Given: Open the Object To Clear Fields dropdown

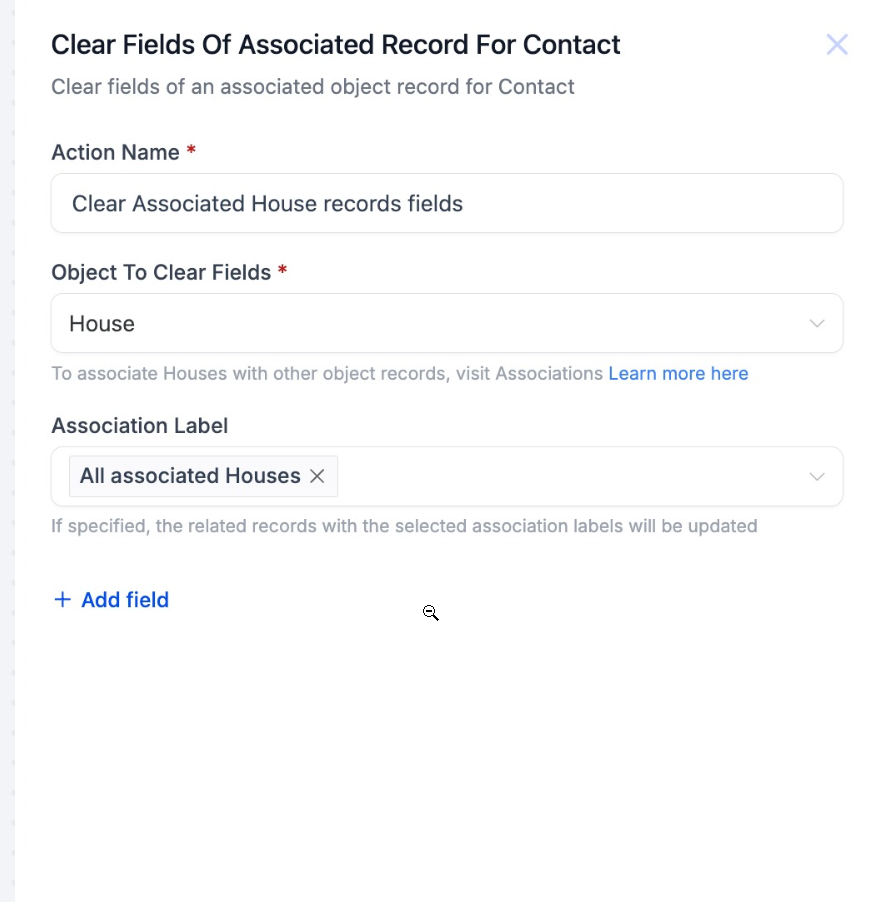Looking at the screenshot, I should pyautogui.click(x=446, y=324).
